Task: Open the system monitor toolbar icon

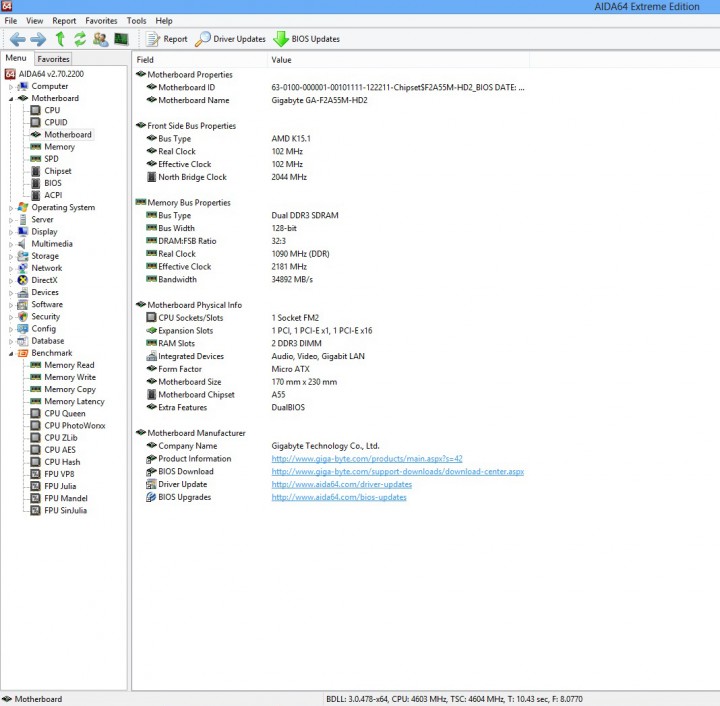Action: pyautogui.click(x=121, y=39)
